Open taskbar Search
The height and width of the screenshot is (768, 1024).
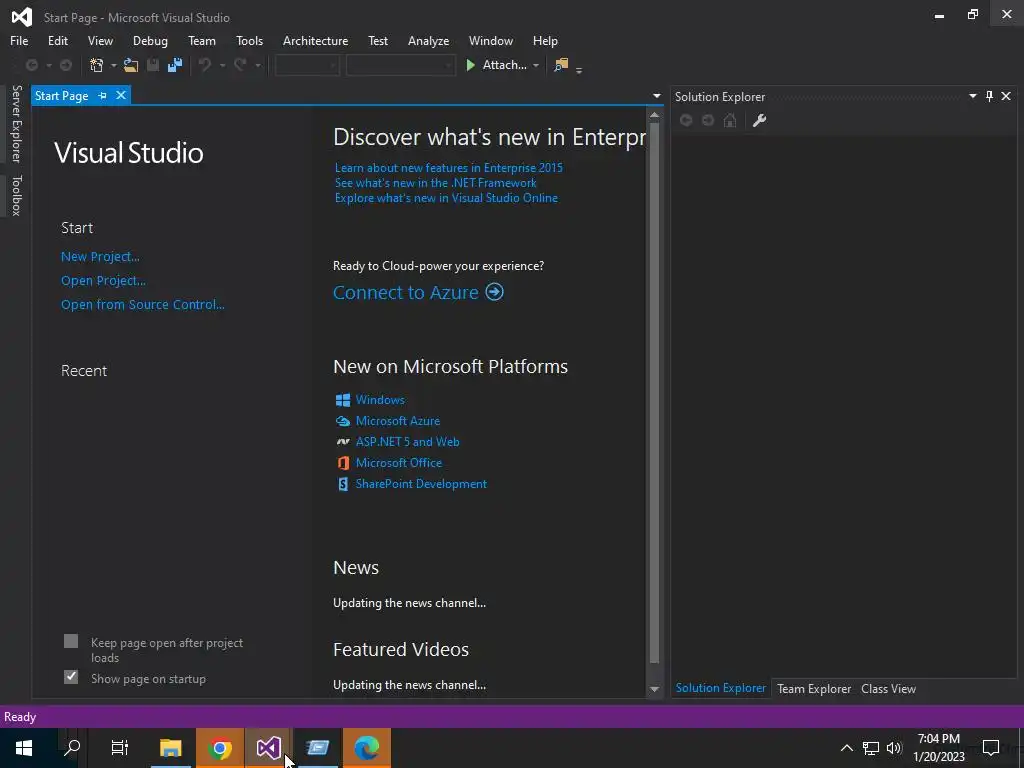[x=72, y=748]
